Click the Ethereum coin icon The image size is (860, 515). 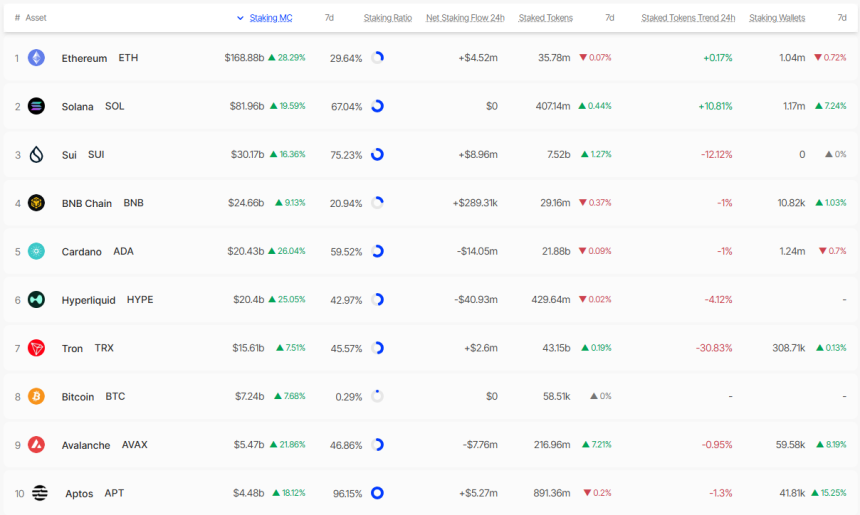pyautogui.click(x=36, y=58)
